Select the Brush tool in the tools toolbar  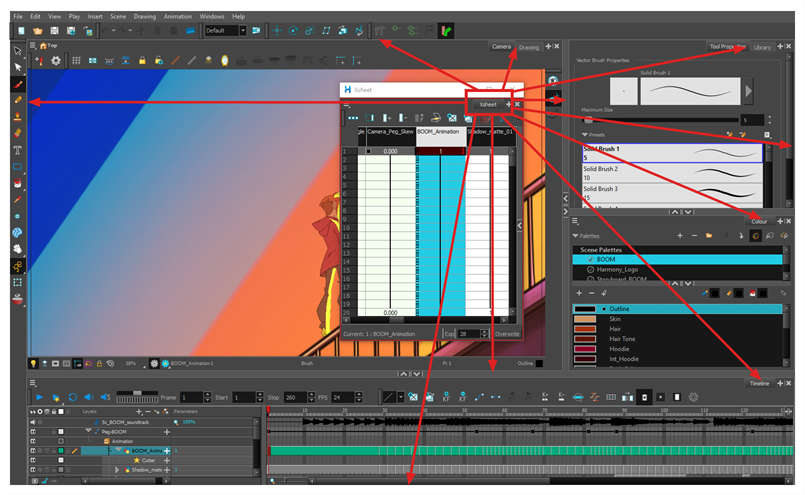pyautogui.click(x=18, y=84)
